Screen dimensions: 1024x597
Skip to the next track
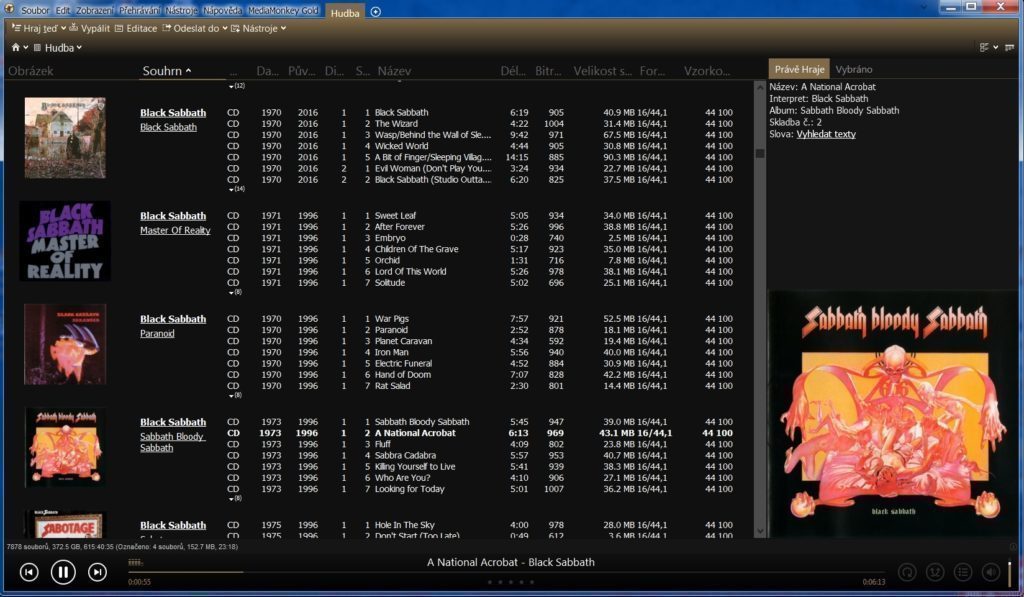(97, 572)
